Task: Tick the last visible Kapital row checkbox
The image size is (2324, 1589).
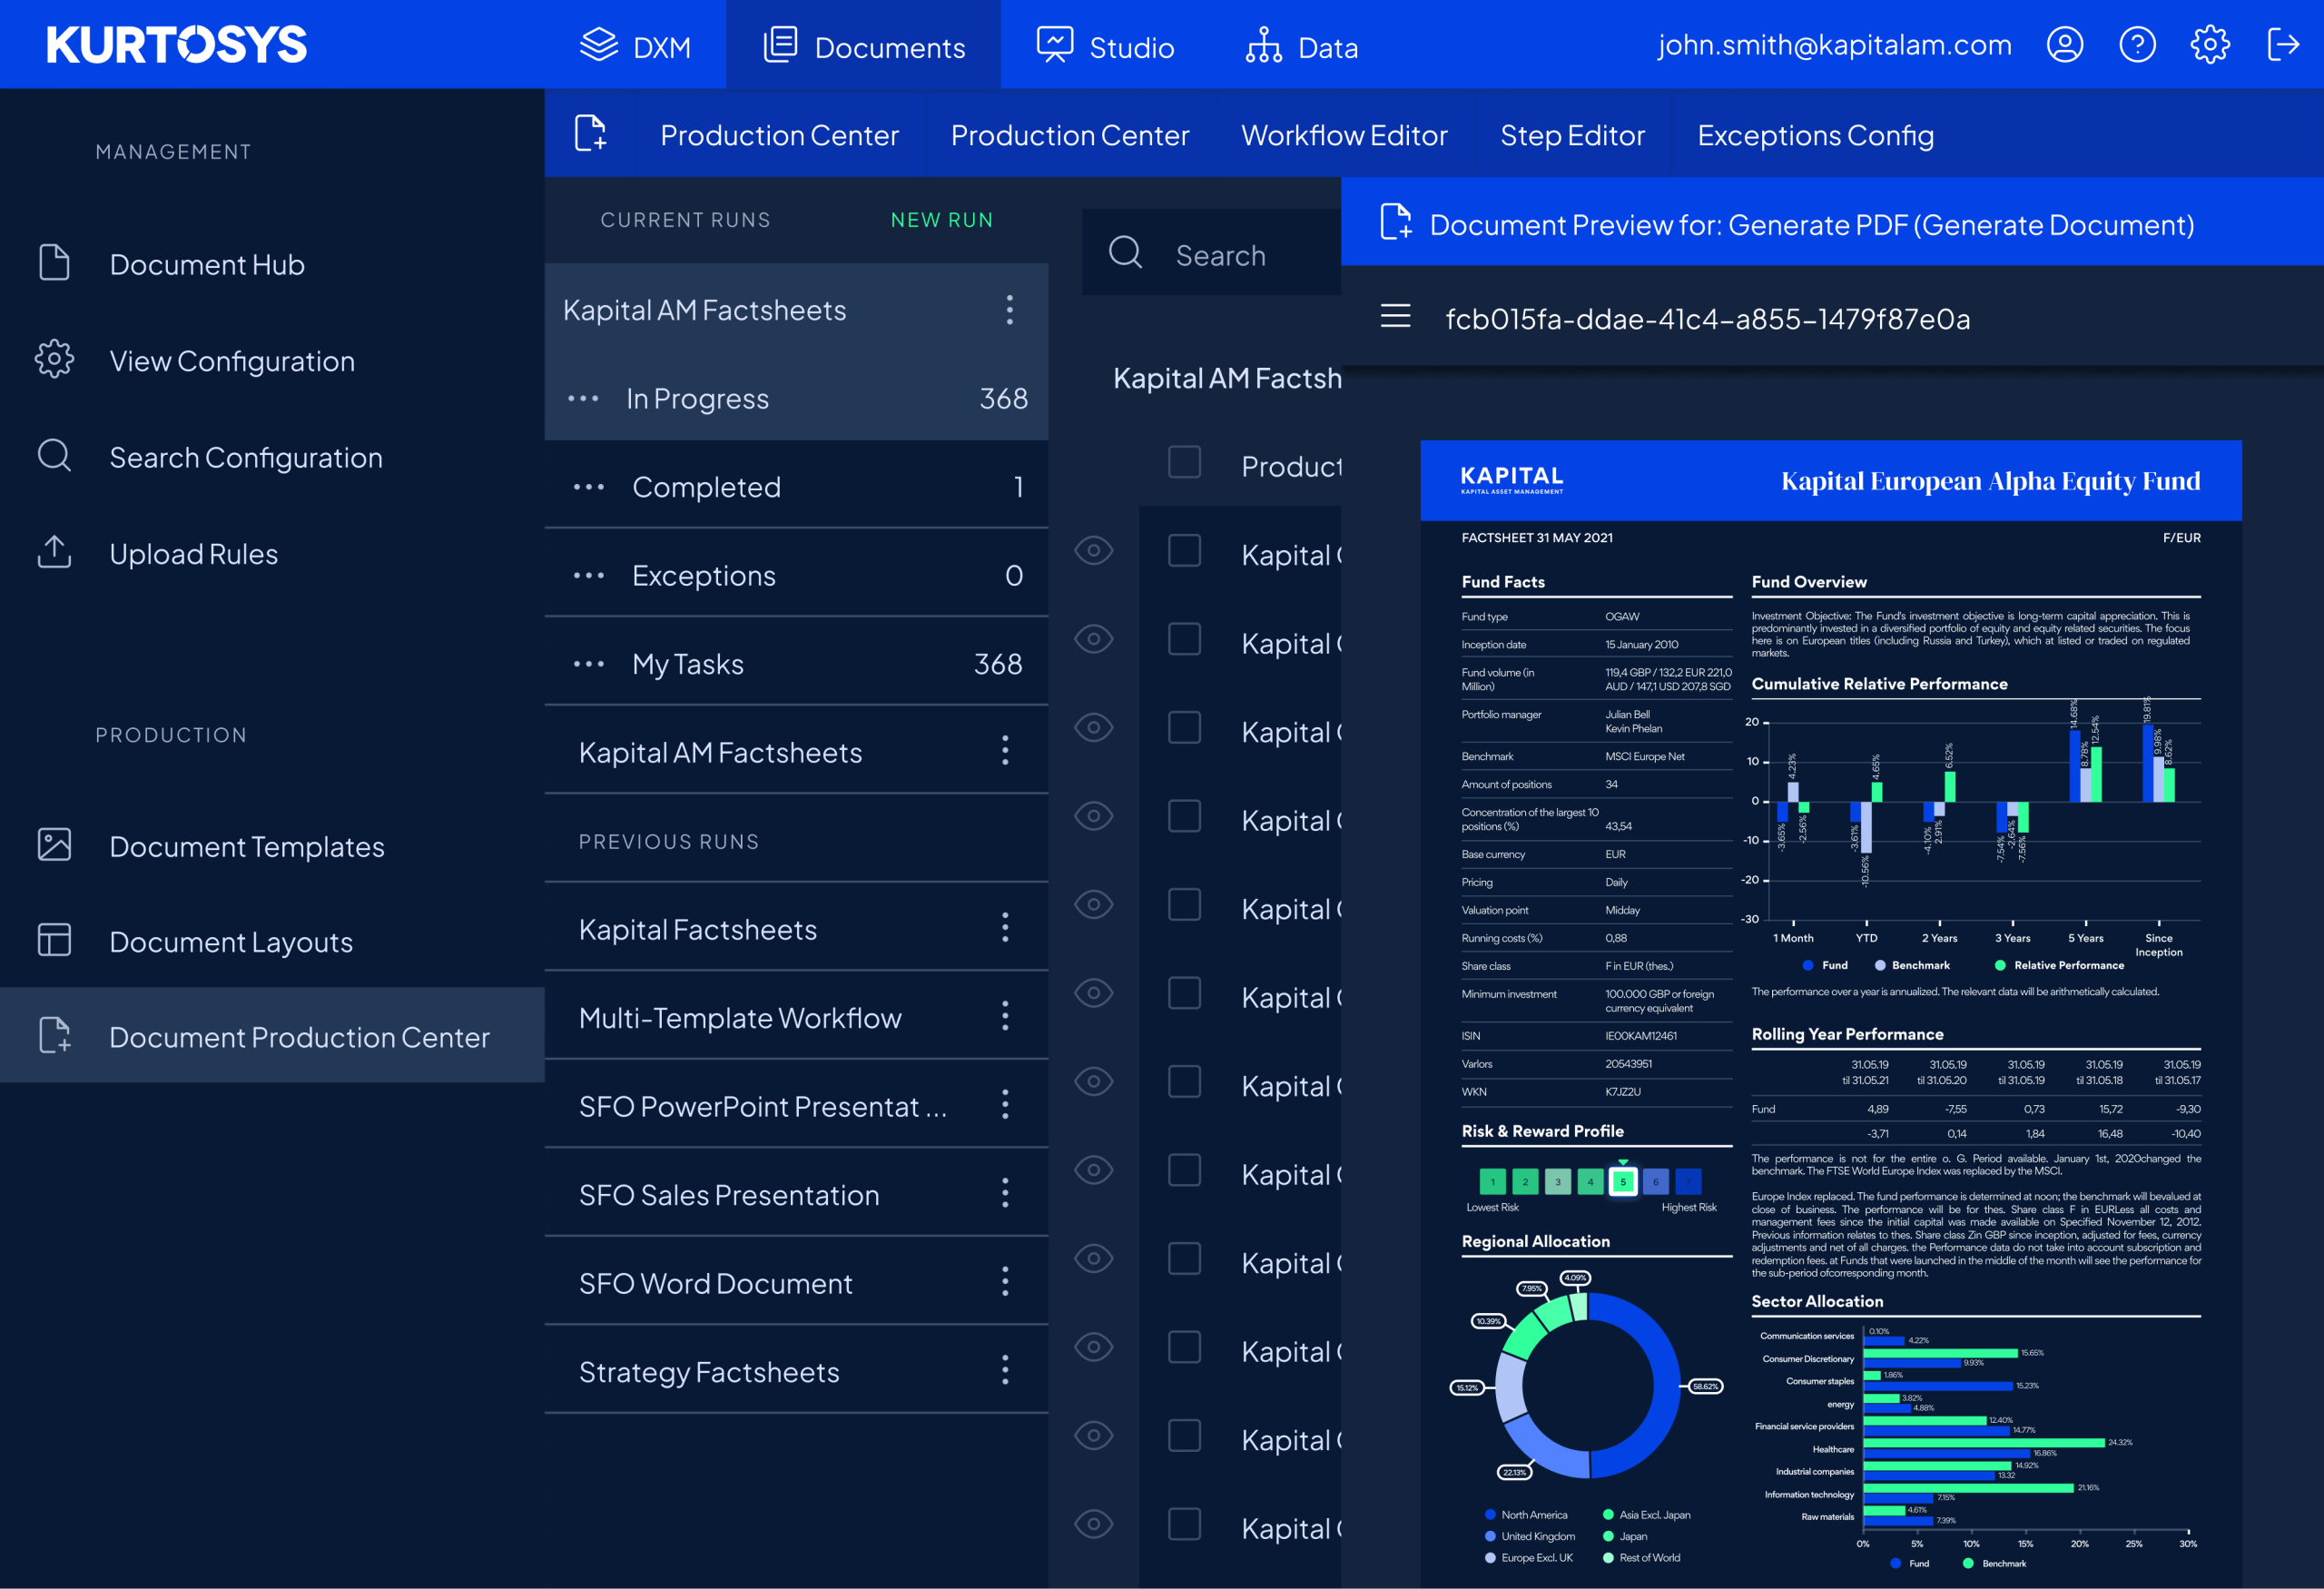Action: tap(1185, 1524)
